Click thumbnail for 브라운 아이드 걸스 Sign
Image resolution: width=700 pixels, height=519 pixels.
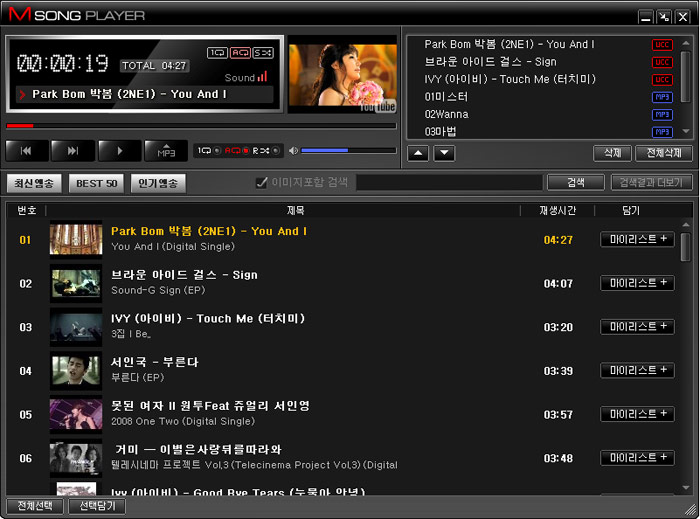pos(76,283)
